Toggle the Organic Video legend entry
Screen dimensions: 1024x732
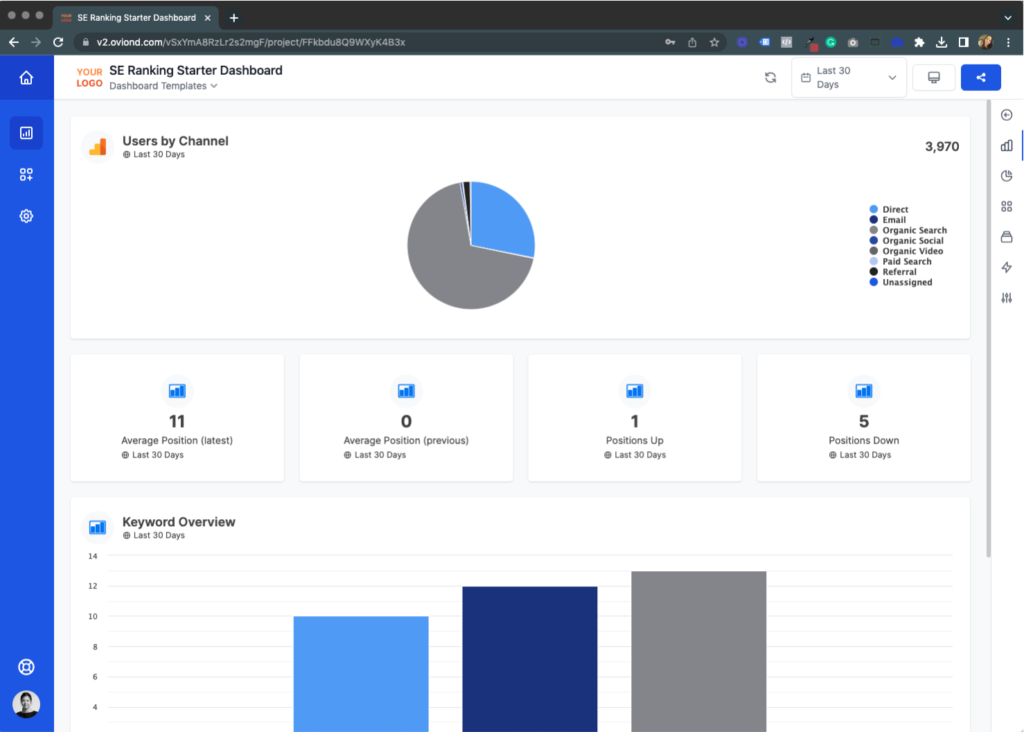coord(906,251)
